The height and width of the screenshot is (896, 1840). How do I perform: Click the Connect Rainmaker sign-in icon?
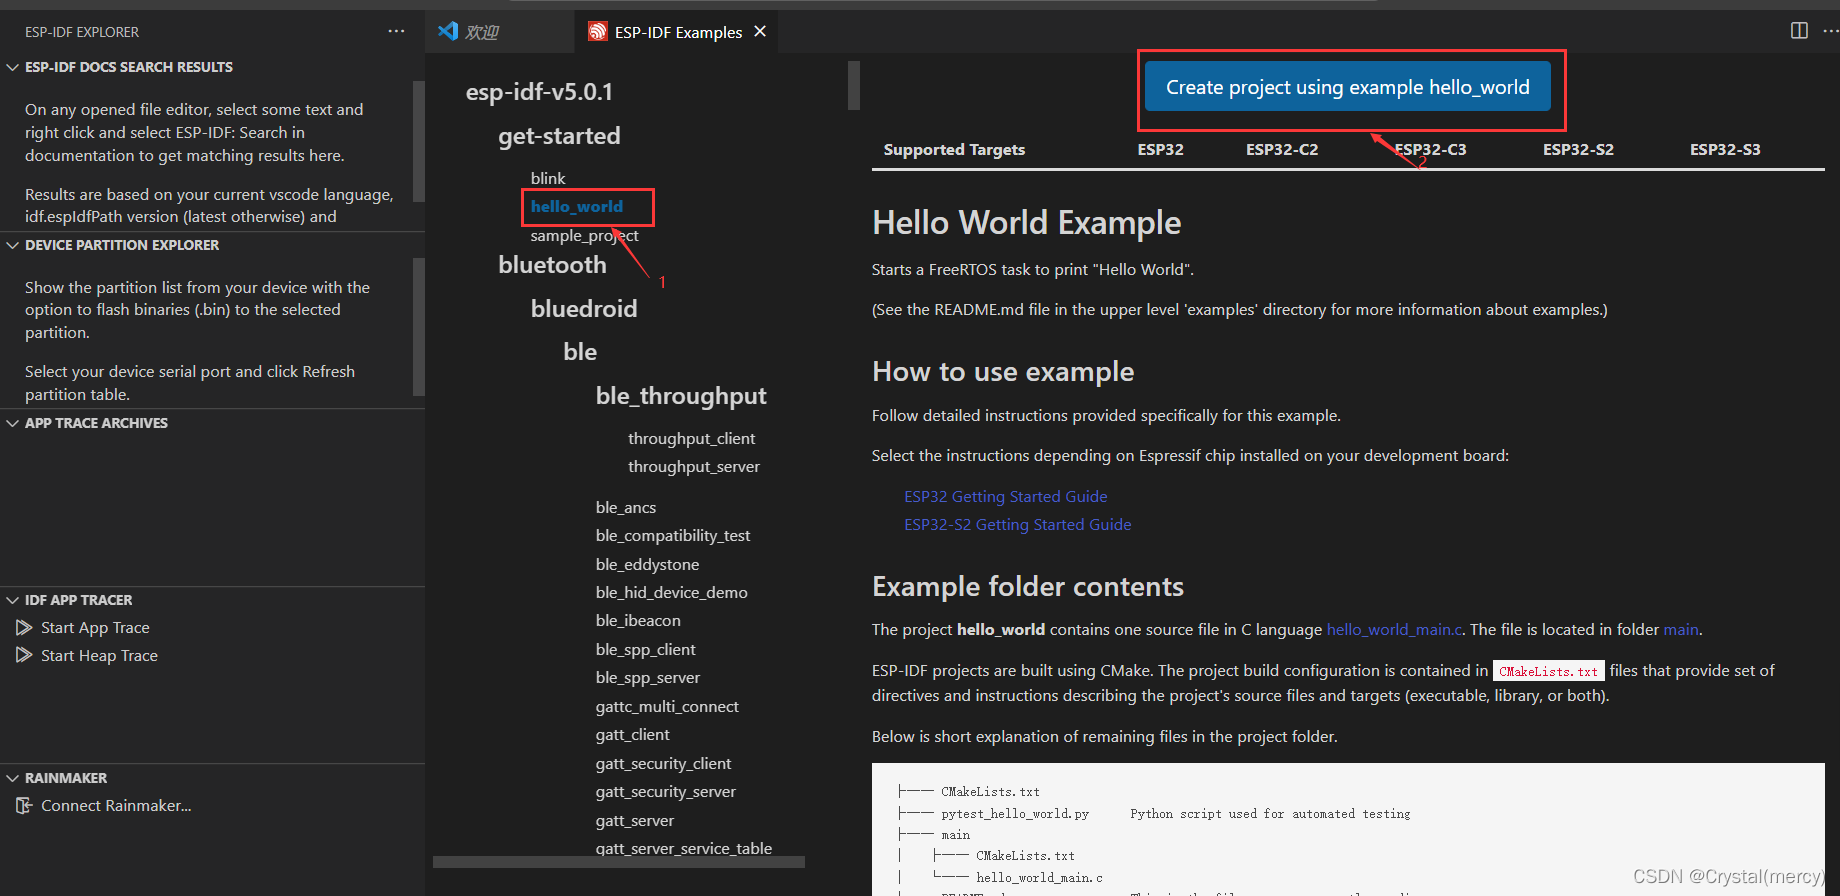pyautogui.click(x=24, y=805)
